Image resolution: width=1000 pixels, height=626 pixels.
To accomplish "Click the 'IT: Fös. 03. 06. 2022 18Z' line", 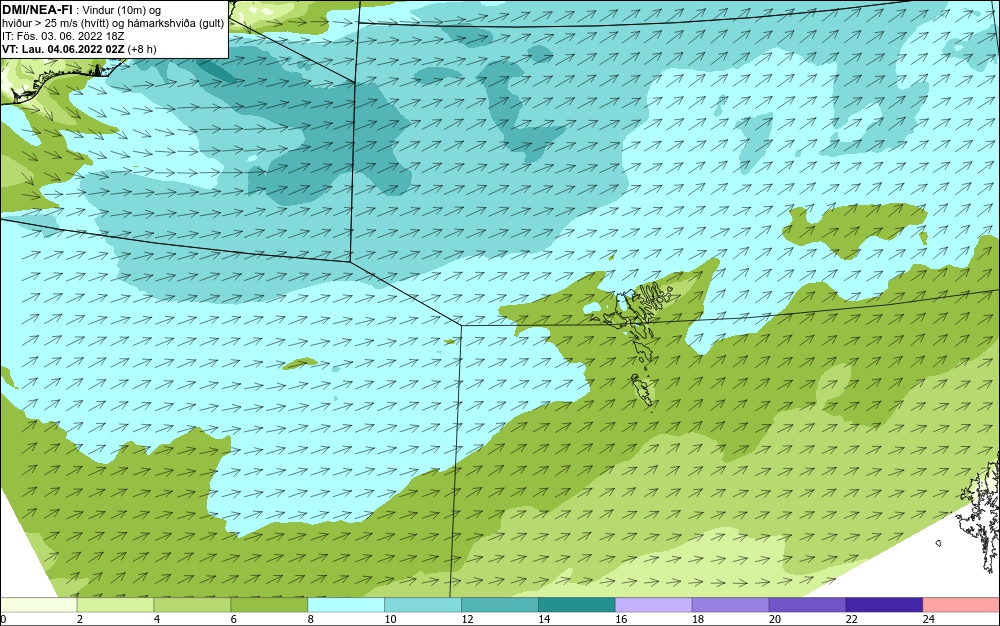I will 62,36.
